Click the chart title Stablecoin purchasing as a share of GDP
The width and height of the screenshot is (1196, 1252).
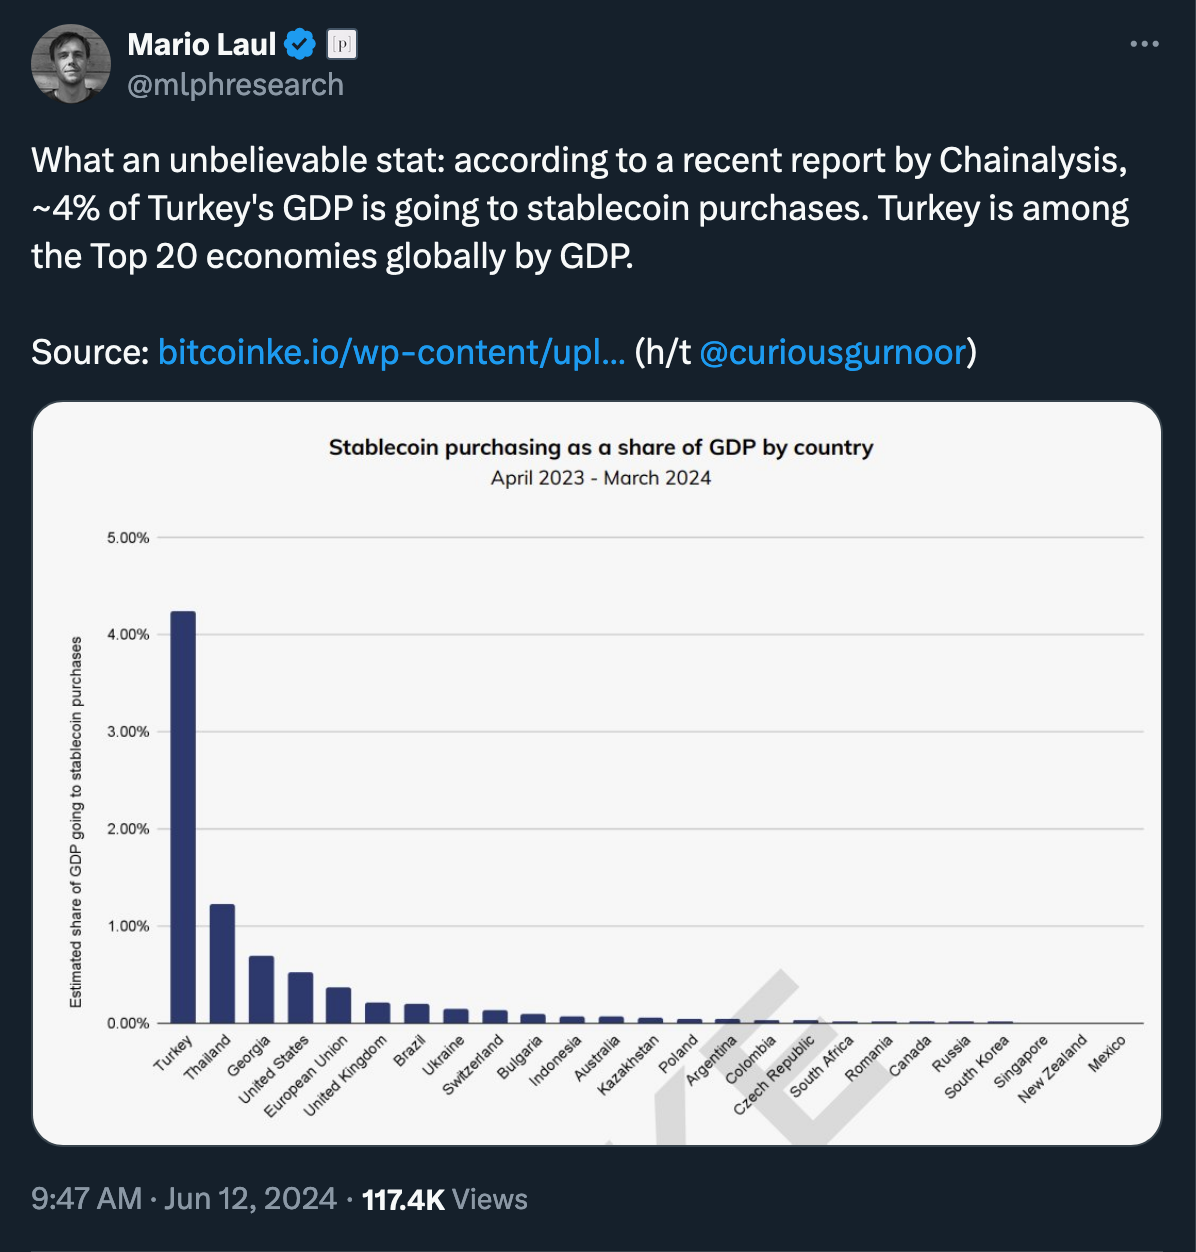[x=601, y=447]
